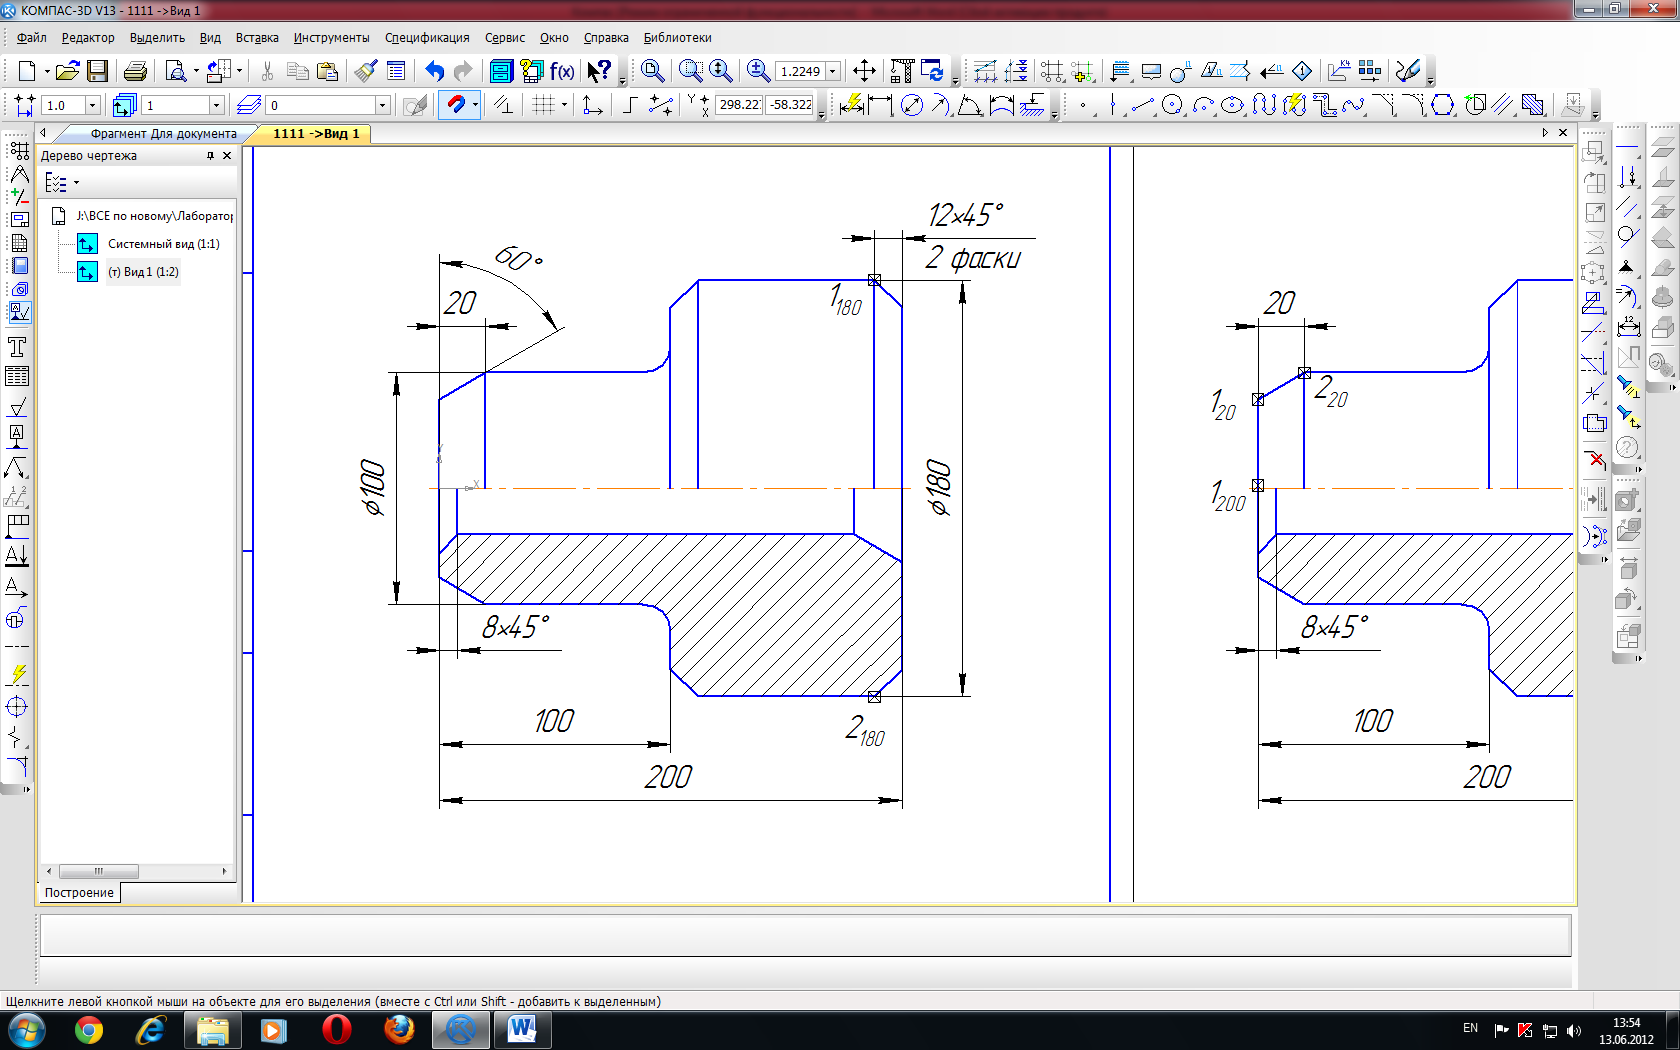1680x1050 pixels.
Task: Open Google Chrome from taskbar
Action: pos(88,1030)
